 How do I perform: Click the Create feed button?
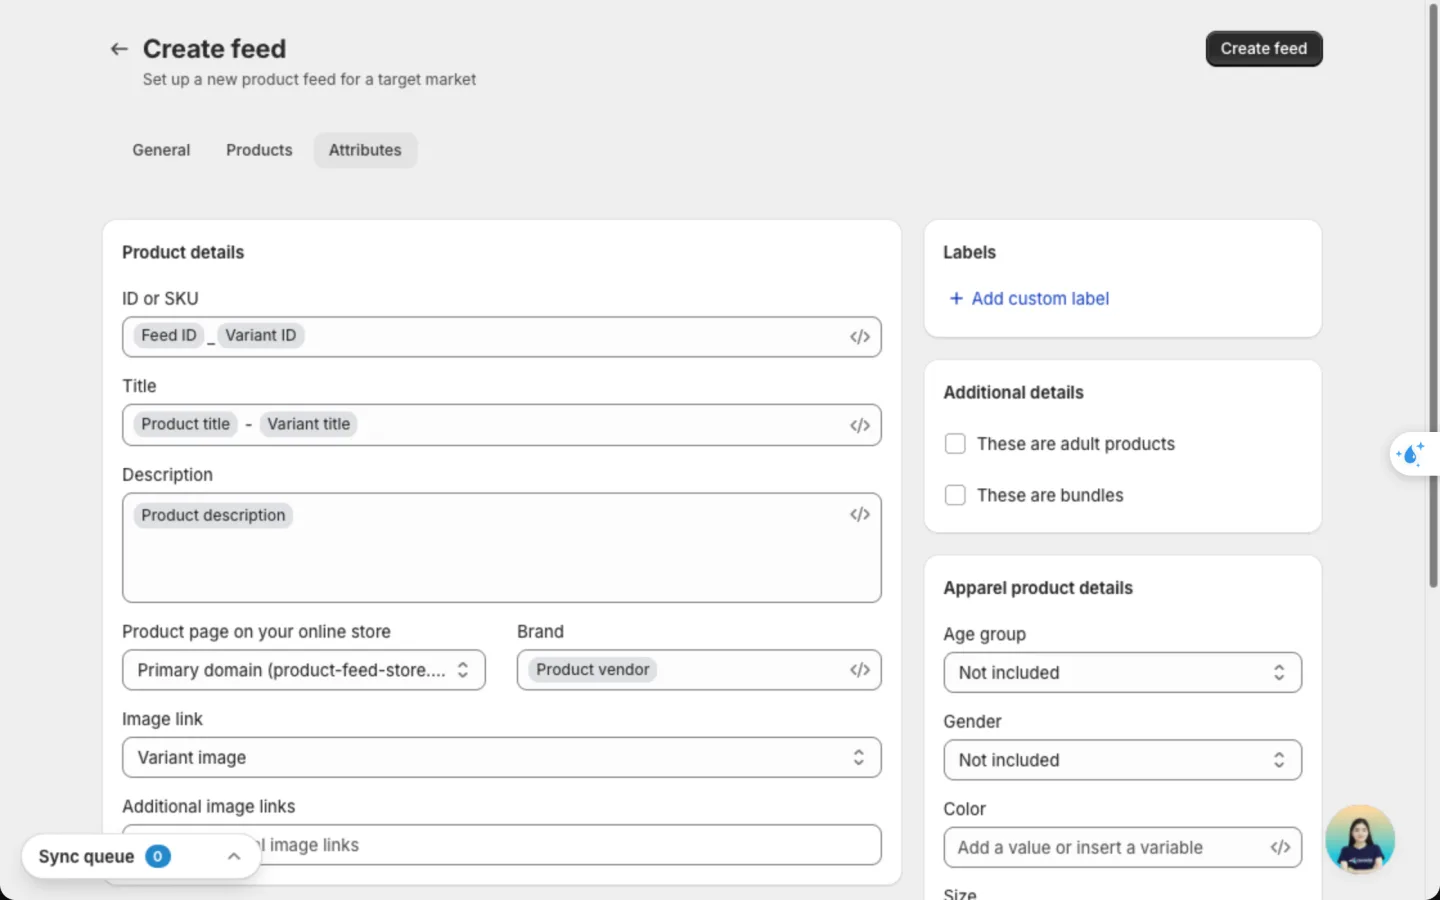click(1264, 49)
